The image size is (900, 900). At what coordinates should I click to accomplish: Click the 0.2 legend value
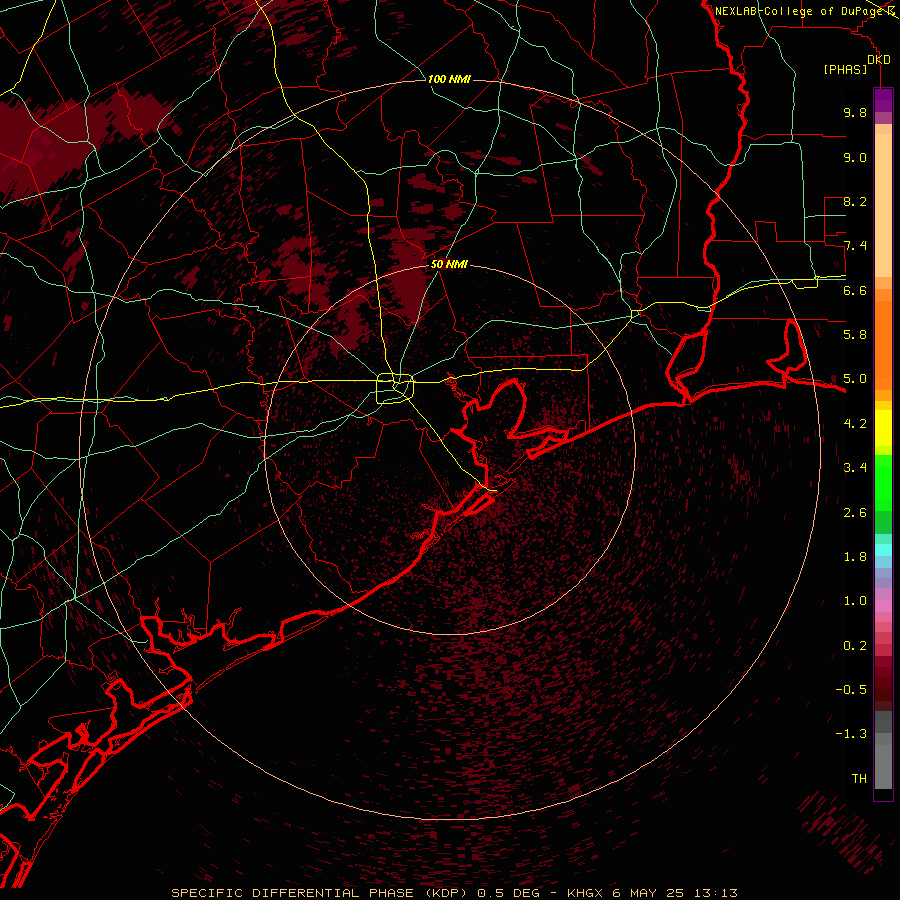pyautogui.click(x=855, y=645)
